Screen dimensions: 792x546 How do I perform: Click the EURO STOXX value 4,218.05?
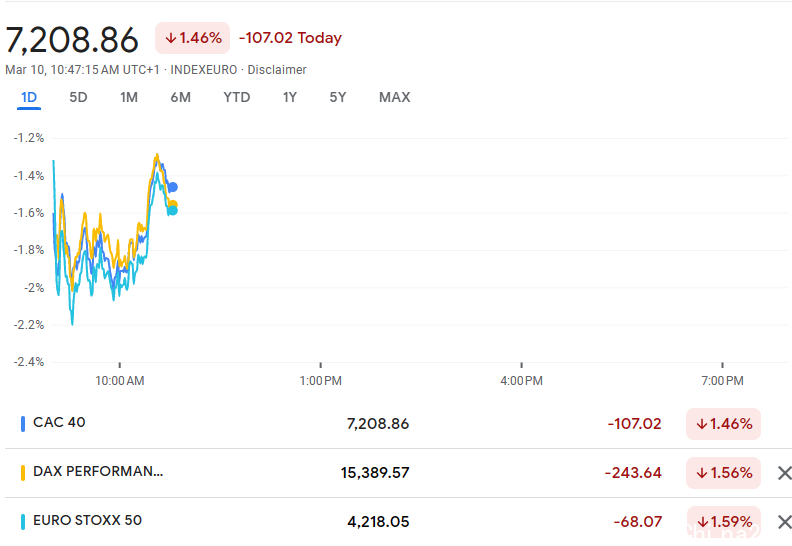[378, 522]
